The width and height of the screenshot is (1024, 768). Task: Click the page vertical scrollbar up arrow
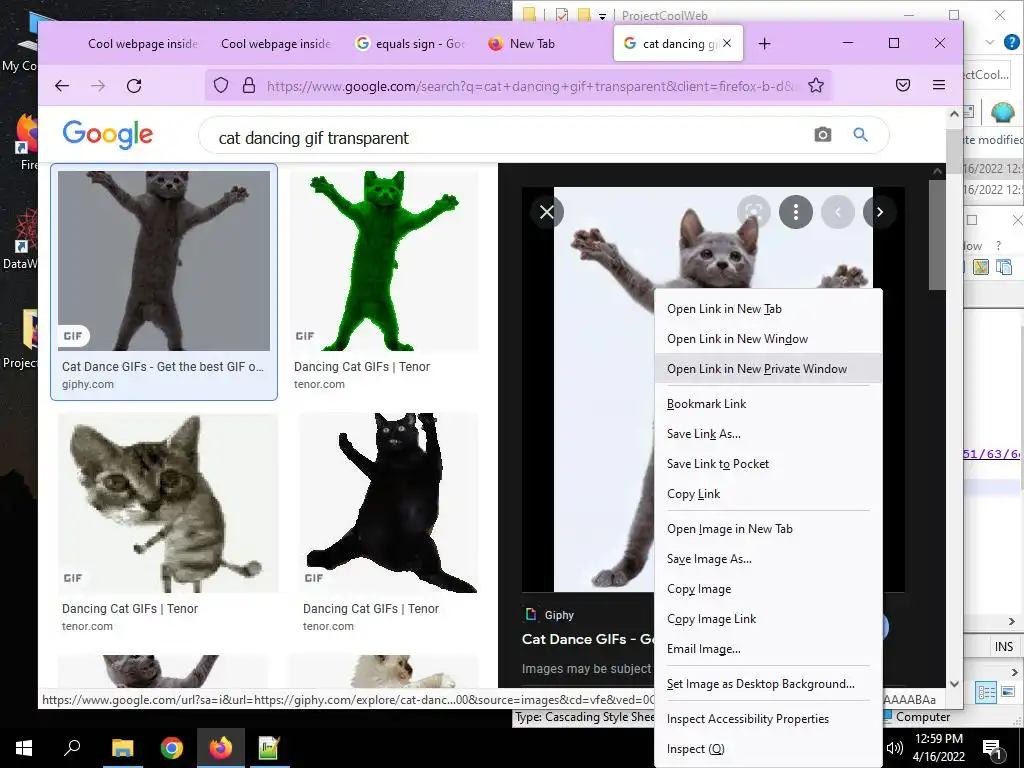pyautogui.click(x=954, y=114)
